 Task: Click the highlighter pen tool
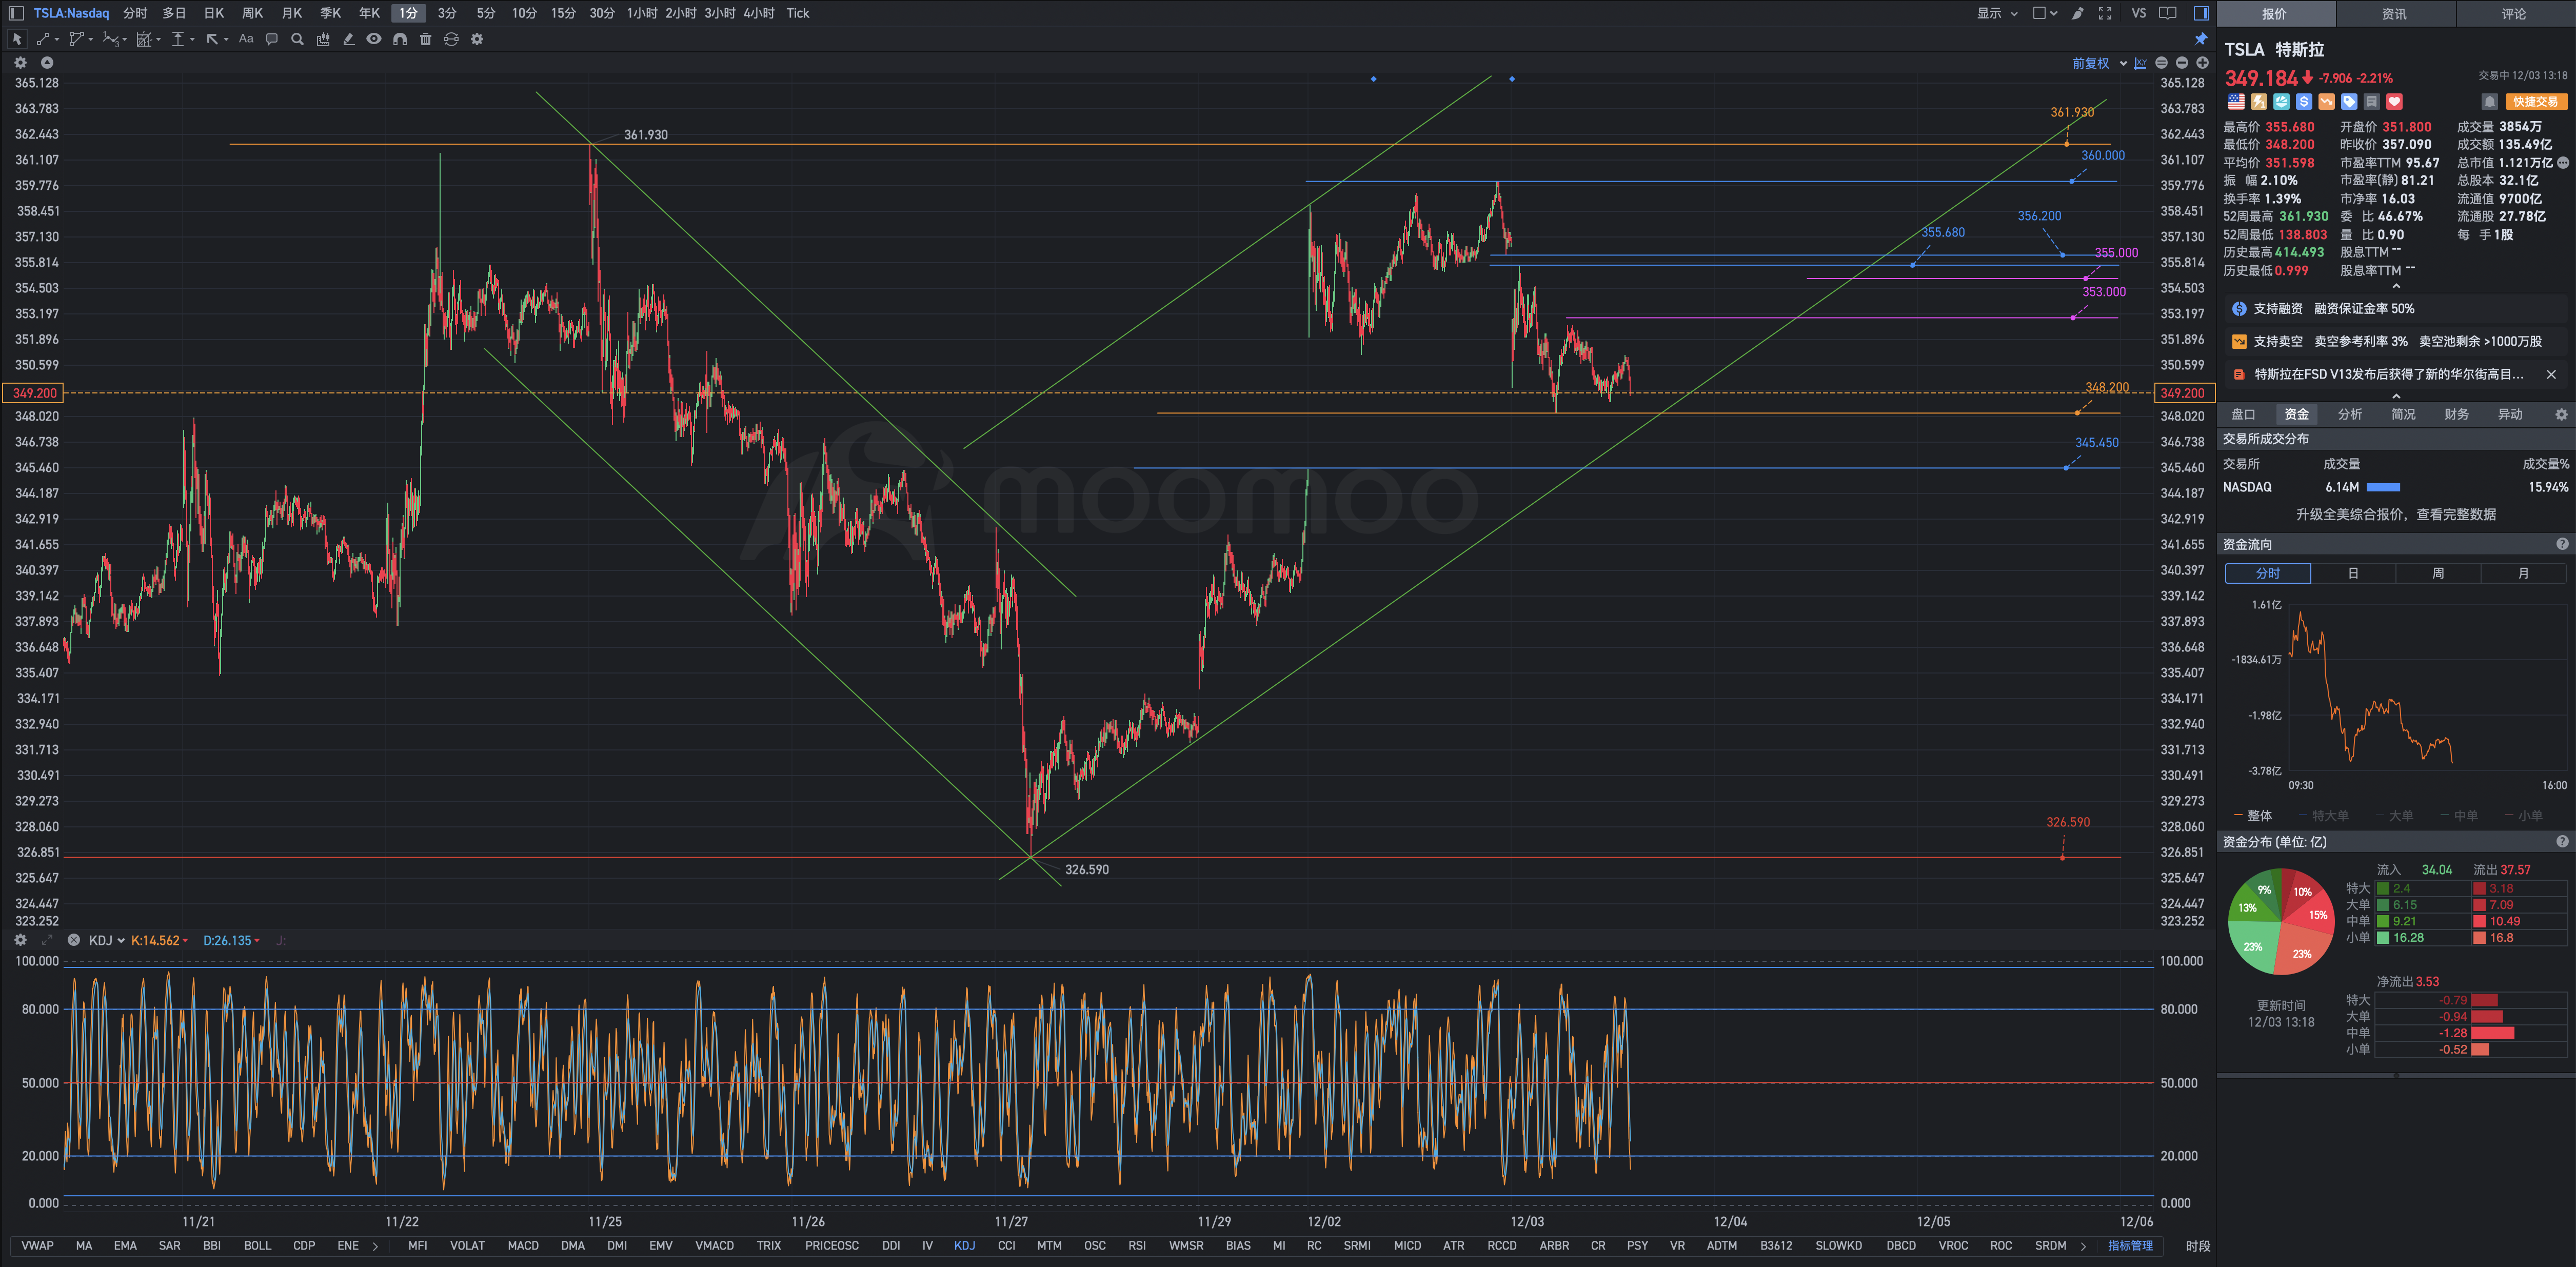348,39
